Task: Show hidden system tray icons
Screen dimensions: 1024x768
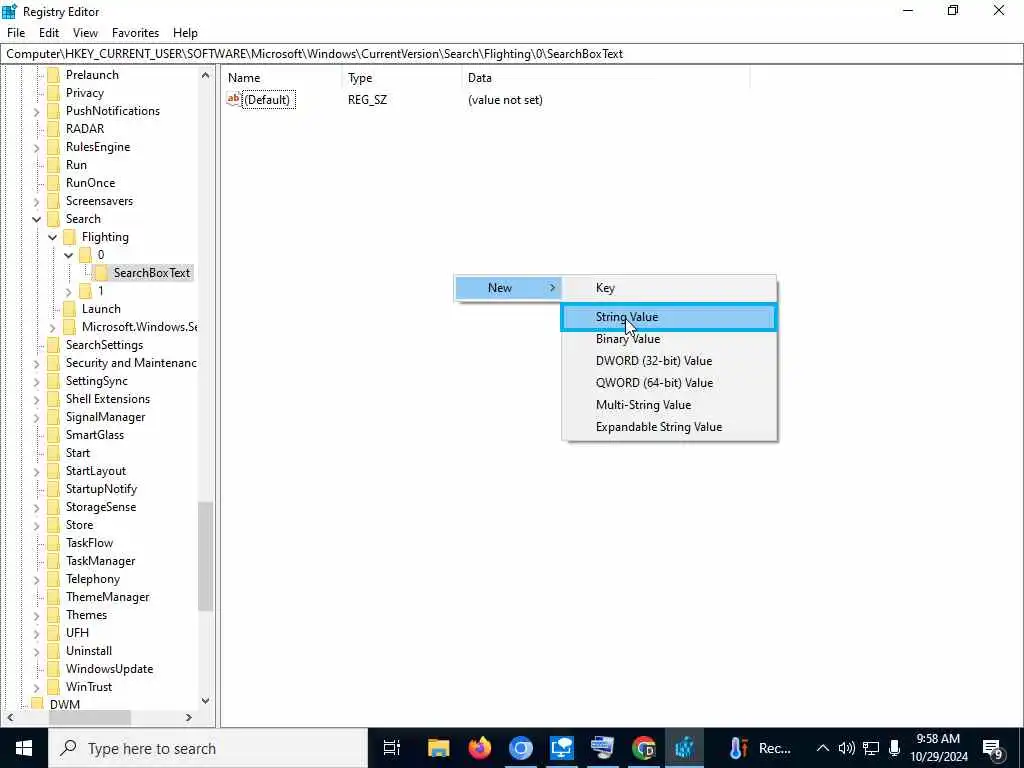Action: 823,748
